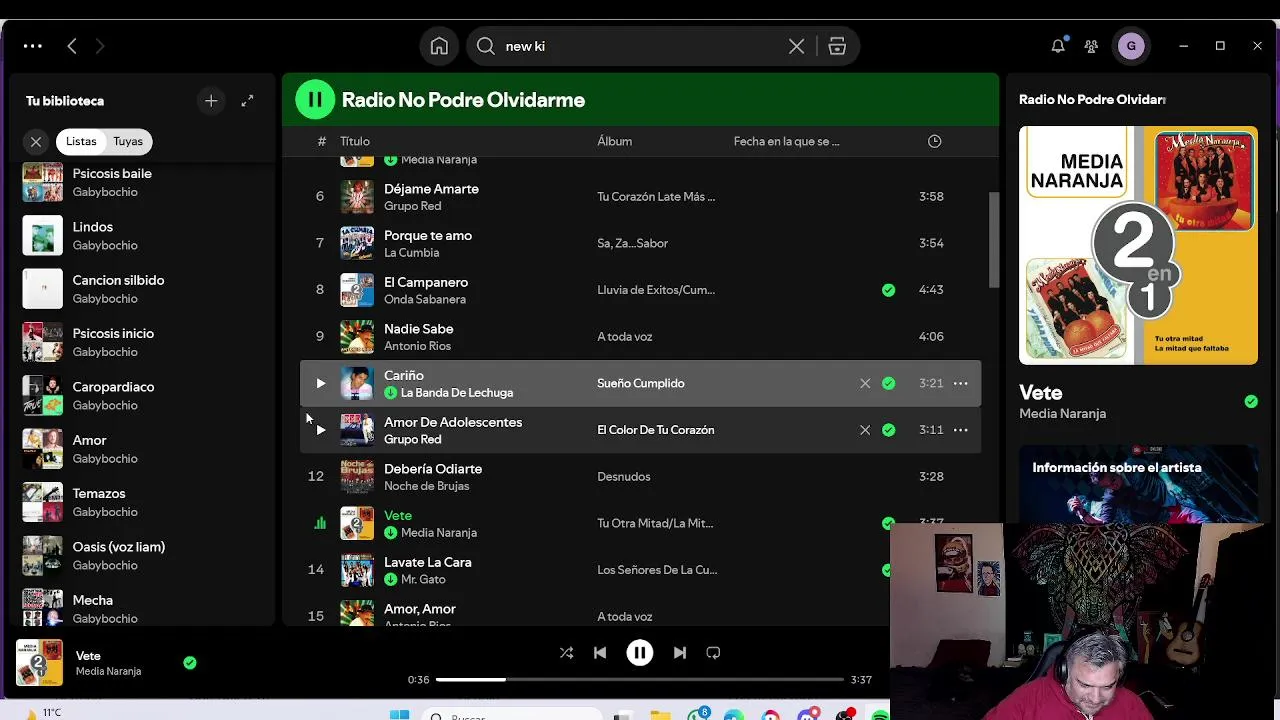Clear the search field text
This screenshot has height=720, width=1280.
(x=796, y=46)
